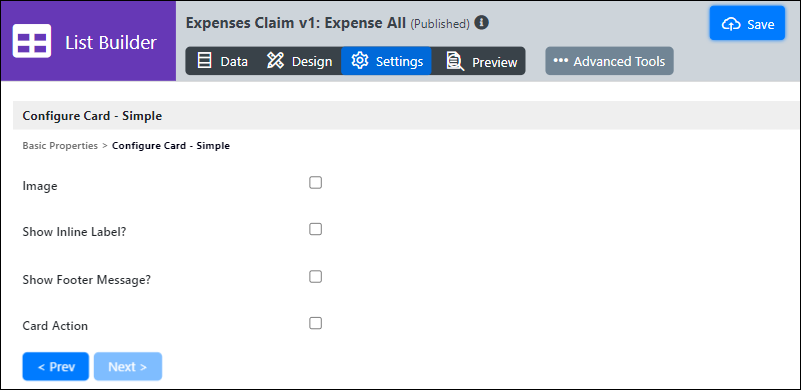Click the Design pencil-ruler icon

(275, 61)
